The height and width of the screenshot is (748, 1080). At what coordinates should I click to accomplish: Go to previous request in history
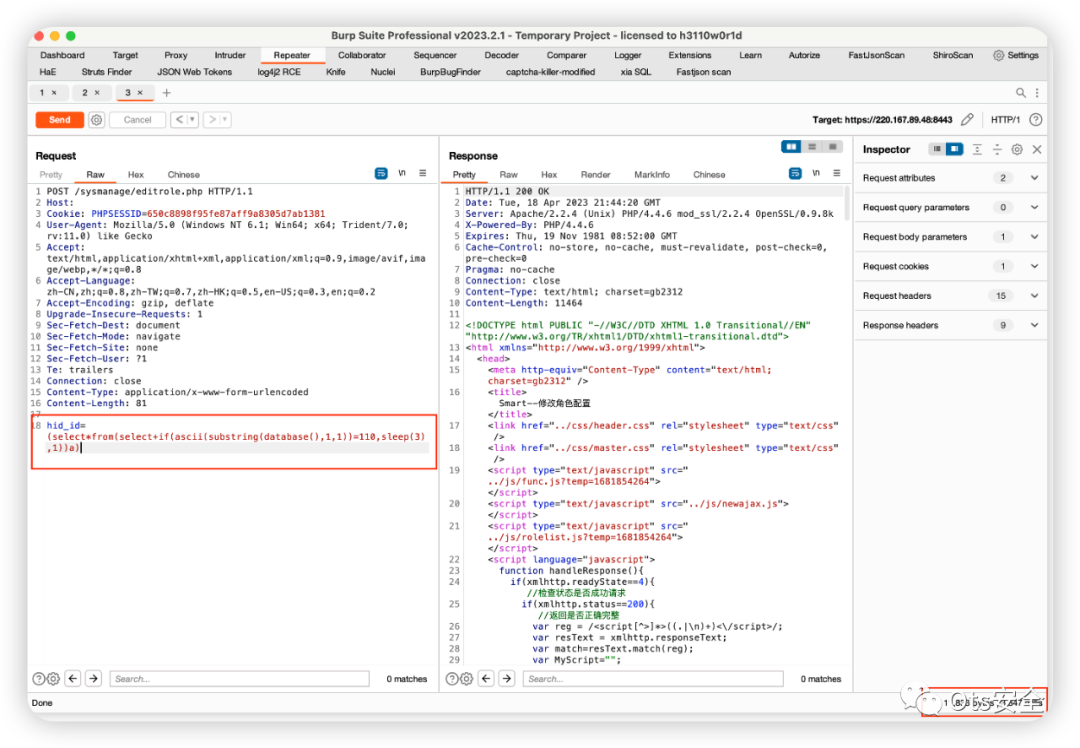pos(179,120)
